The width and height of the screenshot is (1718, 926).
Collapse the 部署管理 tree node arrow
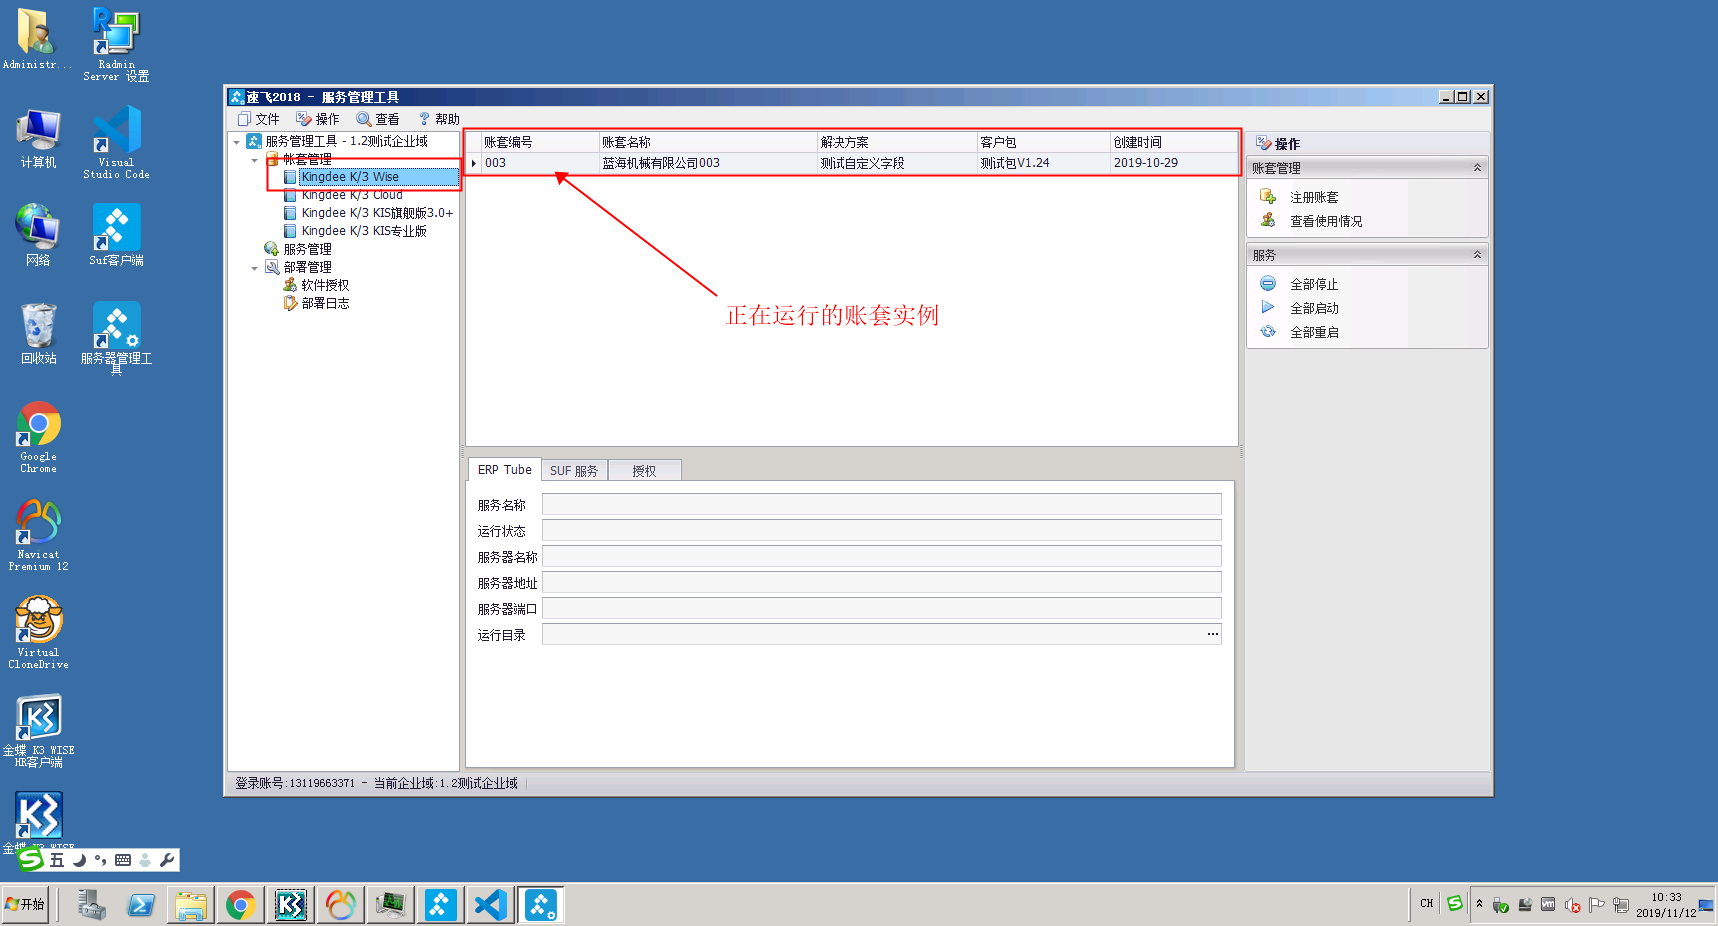coord(255,268)
